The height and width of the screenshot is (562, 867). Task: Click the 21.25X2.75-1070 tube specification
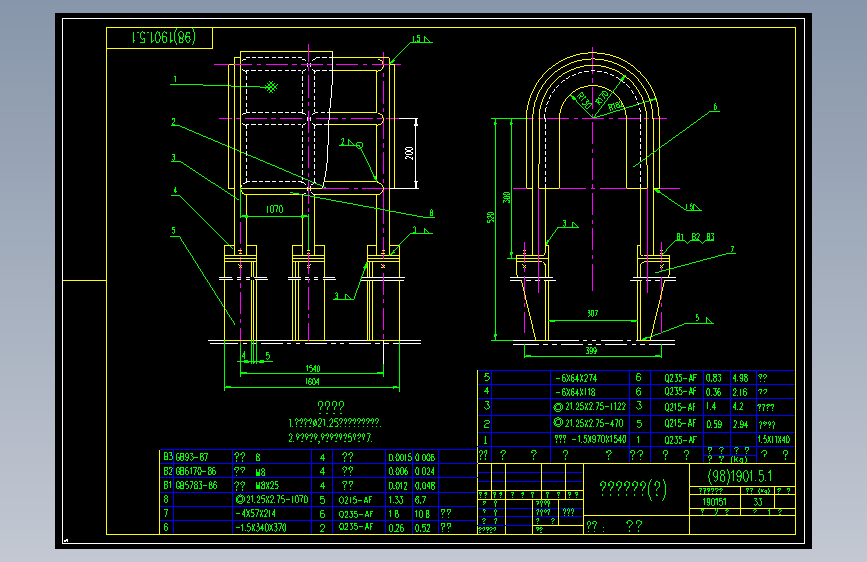[272, 499]
